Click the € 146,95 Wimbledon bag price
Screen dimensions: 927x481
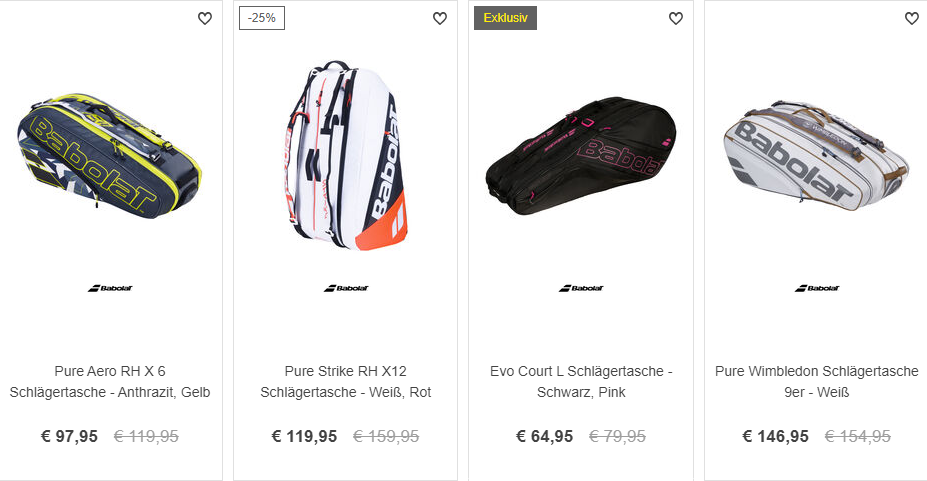click(x=776, y=437)
